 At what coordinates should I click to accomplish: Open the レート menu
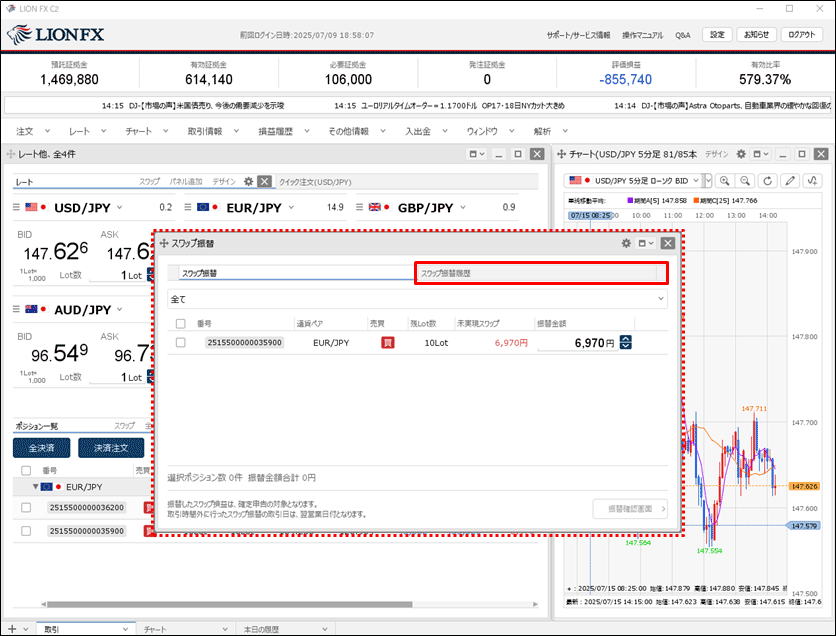[87, 131]
